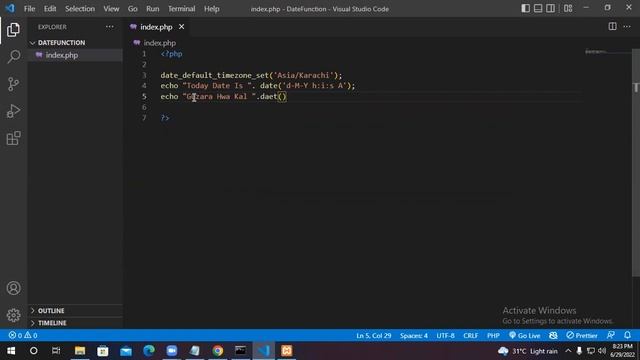Click index.php in the breadcrumb

tap(160, 43)
